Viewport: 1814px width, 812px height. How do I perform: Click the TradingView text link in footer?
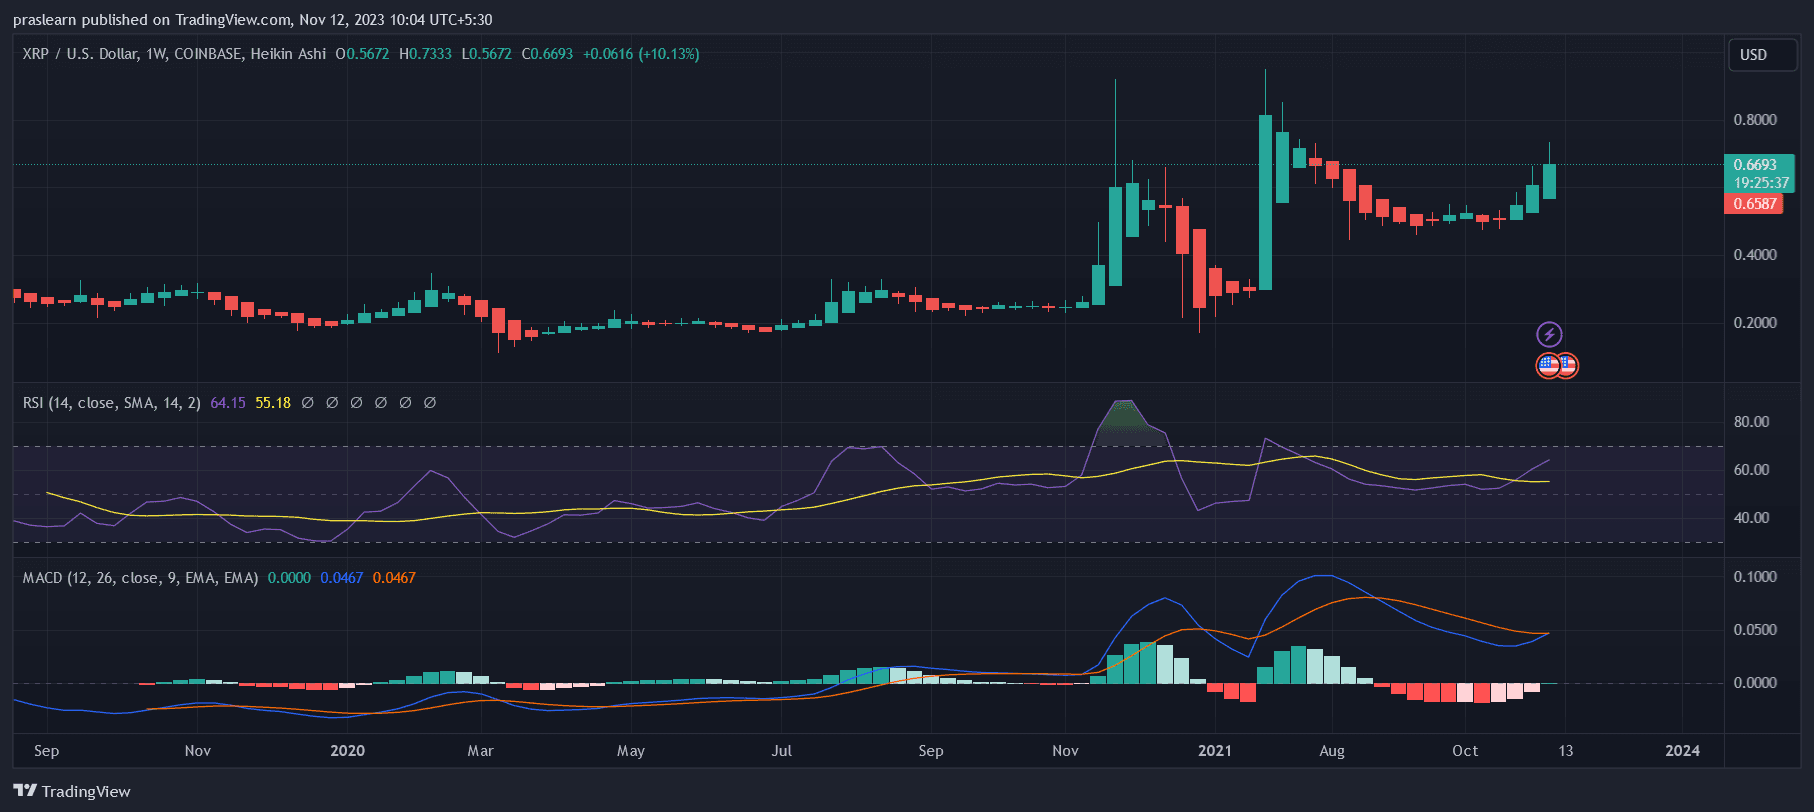tap(86, 791)
